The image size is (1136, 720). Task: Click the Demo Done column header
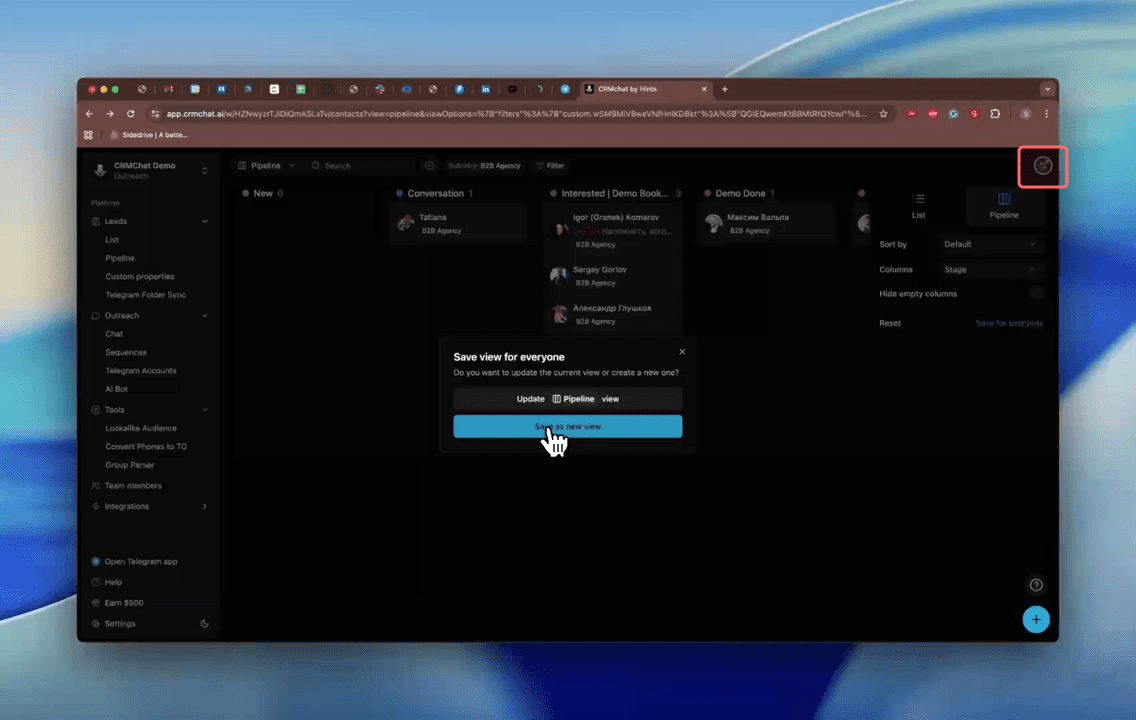point(740,193)
